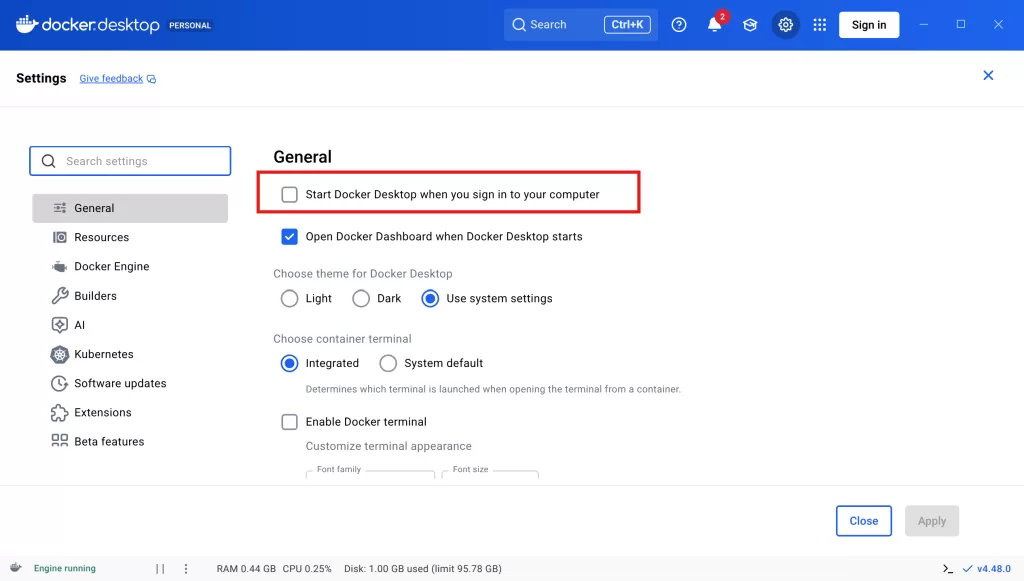Open the Give feedback link
Screen dimensions: 1024x581
click(x=111, y=79)
